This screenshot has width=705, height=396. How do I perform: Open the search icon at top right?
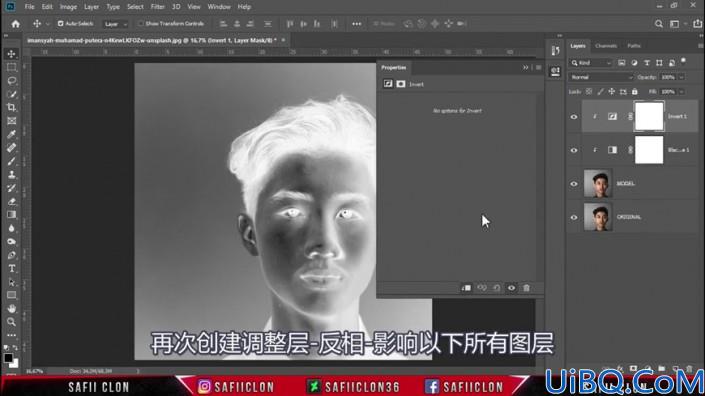coord(659,24)
